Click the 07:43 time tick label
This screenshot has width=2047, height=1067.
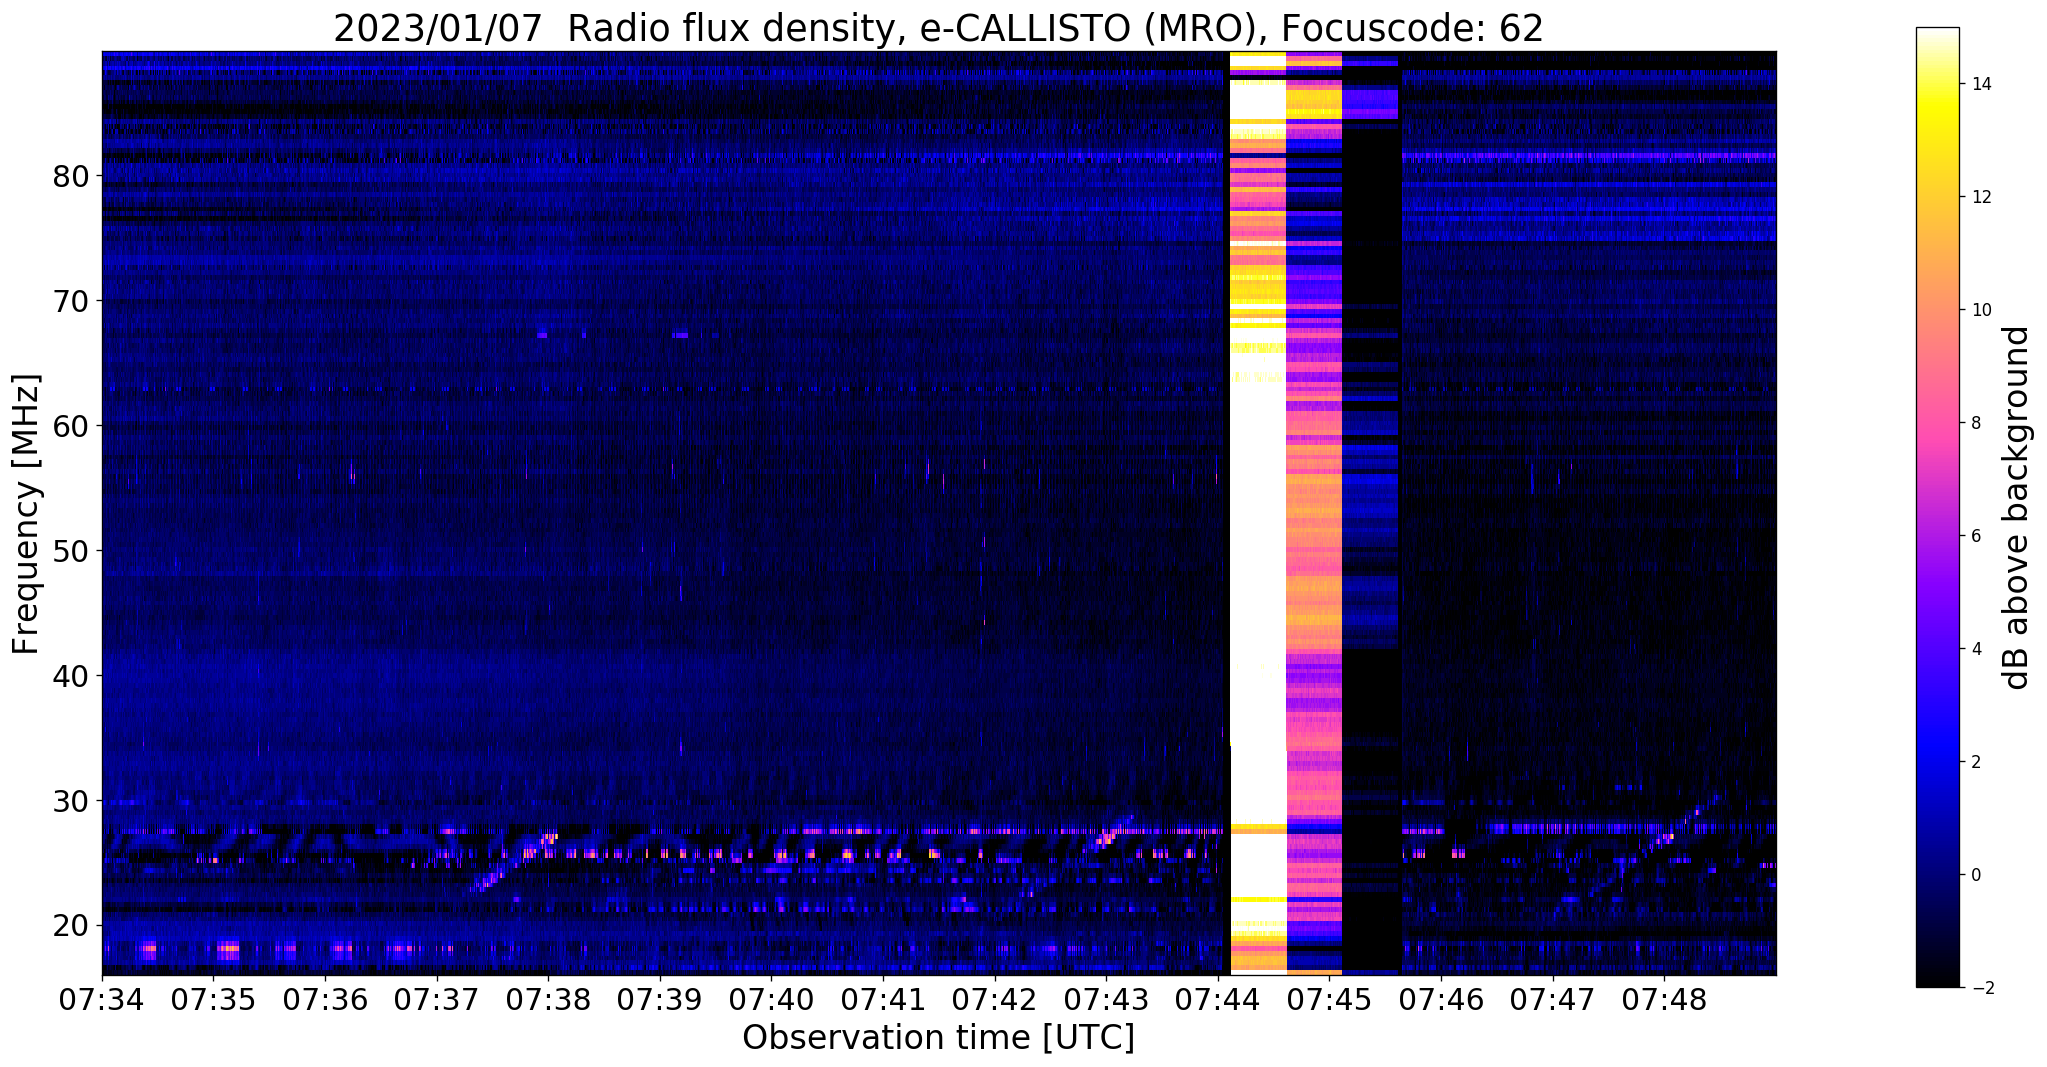click(x=1105, y=999)
